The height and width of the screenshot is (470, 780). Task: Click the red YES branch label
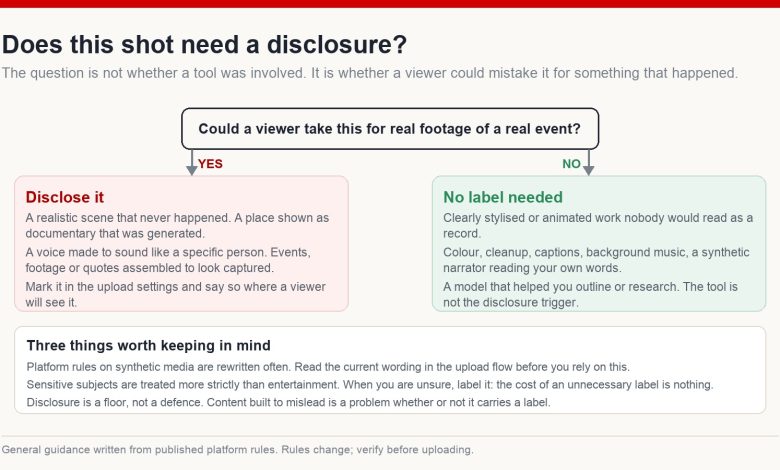click(x=210, y=164)
